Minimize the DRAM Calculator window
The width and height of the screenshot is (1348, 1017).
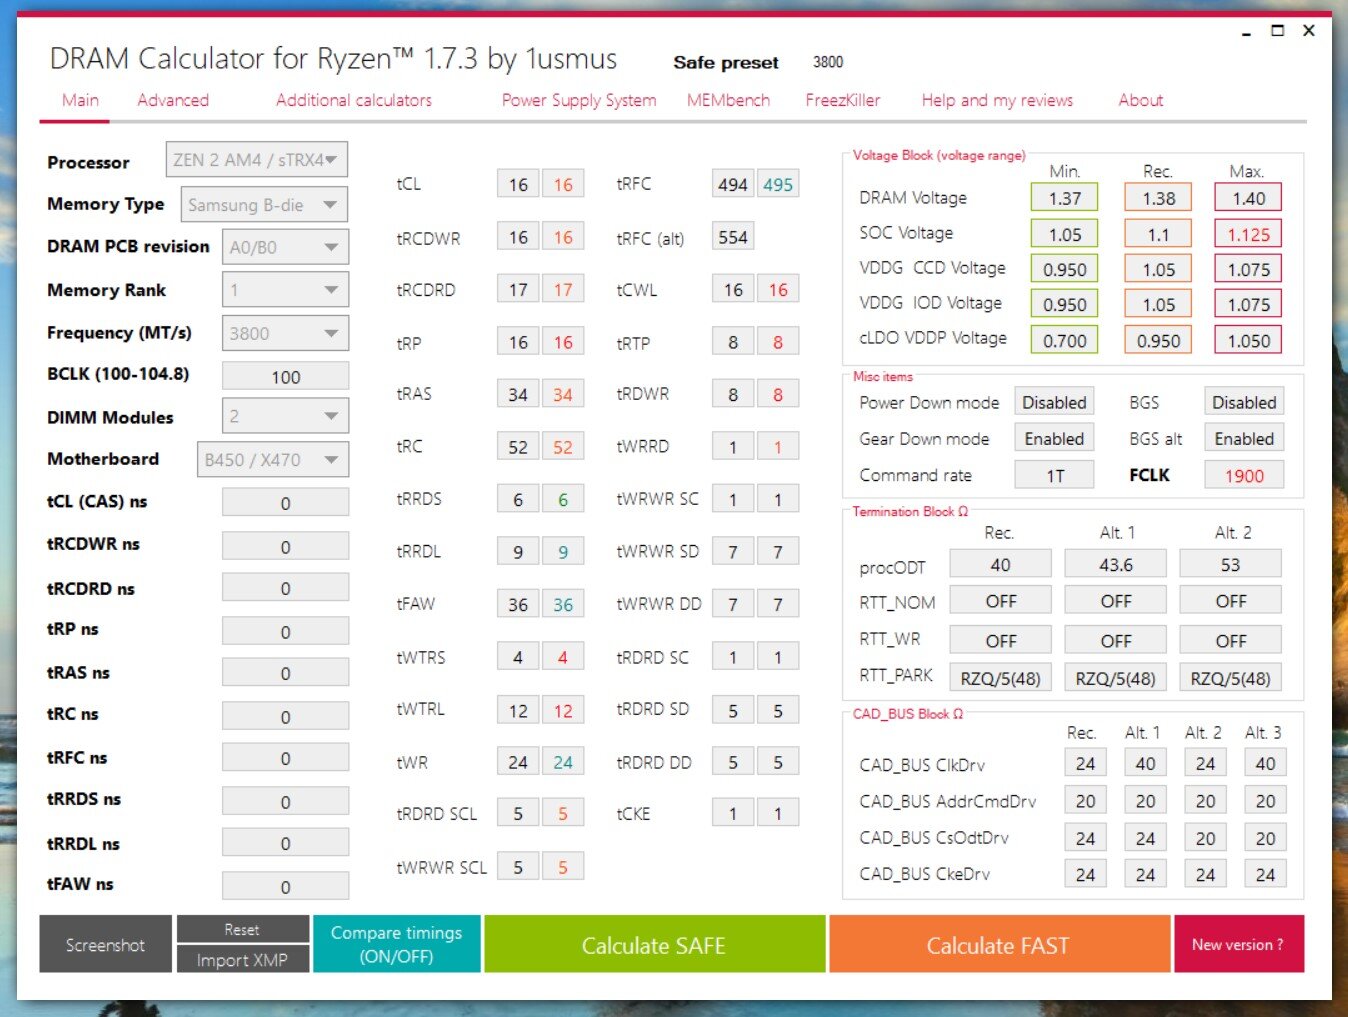1246,31
